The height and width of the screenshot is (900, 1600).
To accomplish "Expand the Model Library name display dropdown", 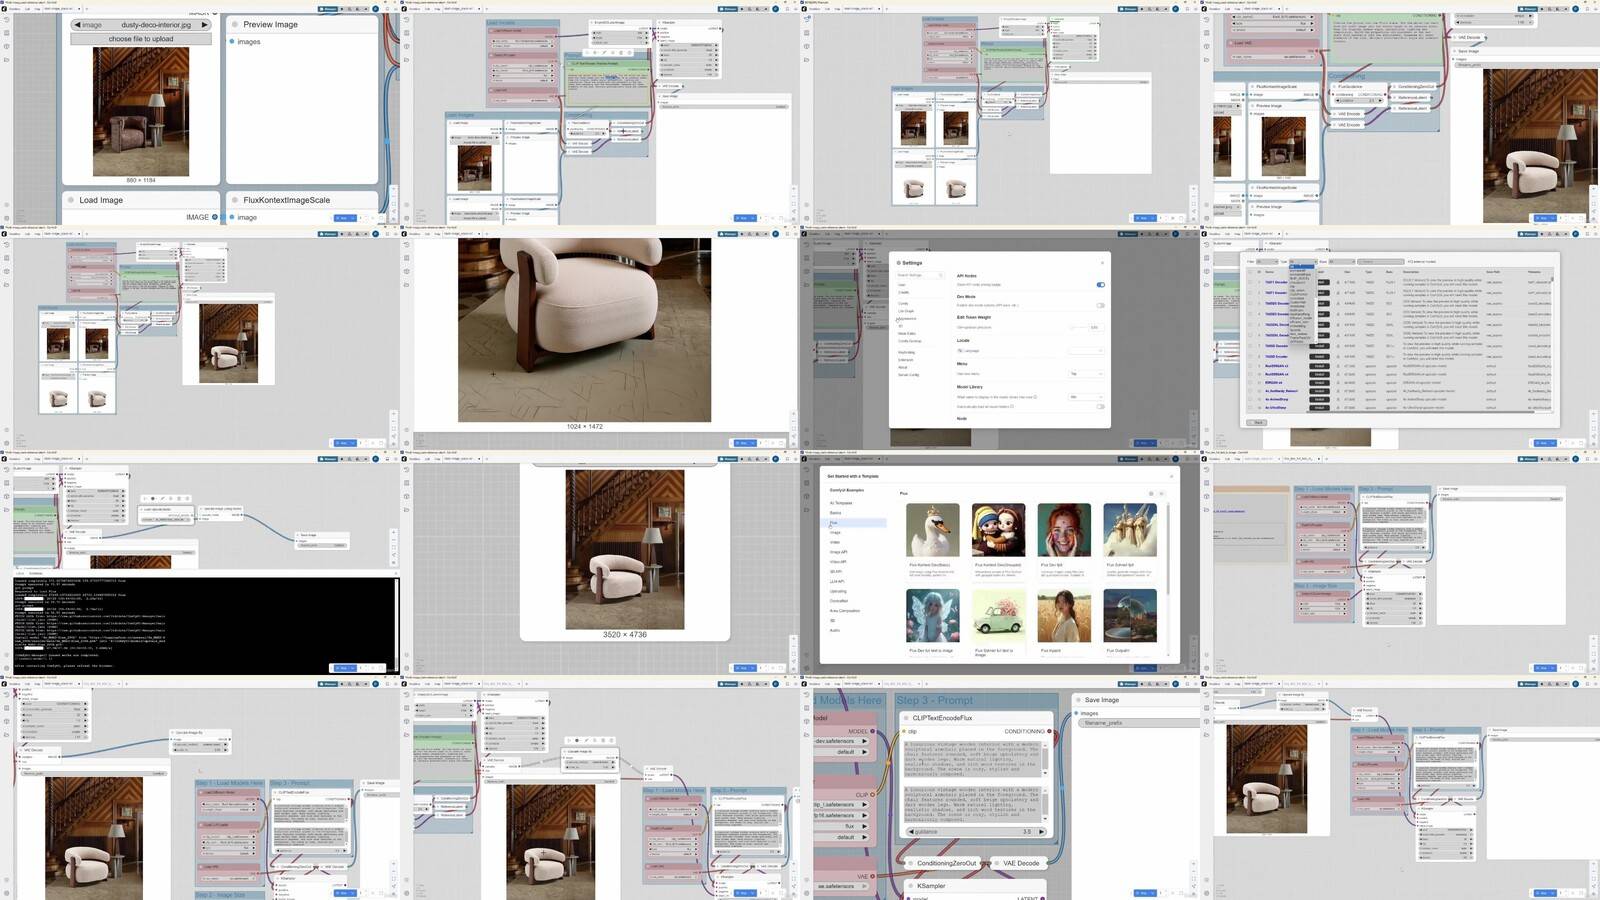I will (1085, 397).
